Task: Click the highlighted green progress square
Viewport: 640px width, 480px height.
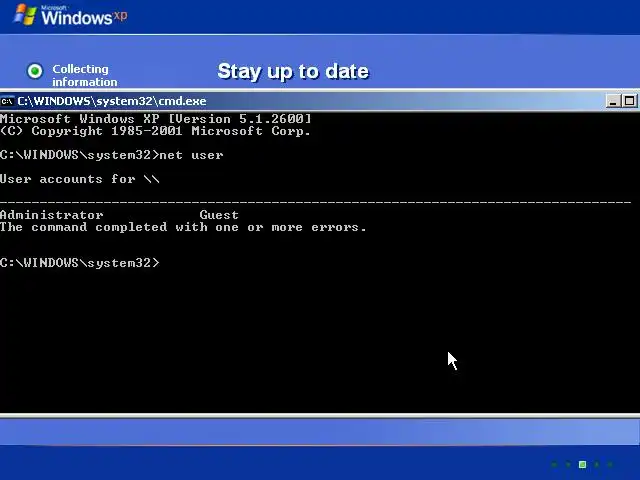Action: click(x=582, y=464)
